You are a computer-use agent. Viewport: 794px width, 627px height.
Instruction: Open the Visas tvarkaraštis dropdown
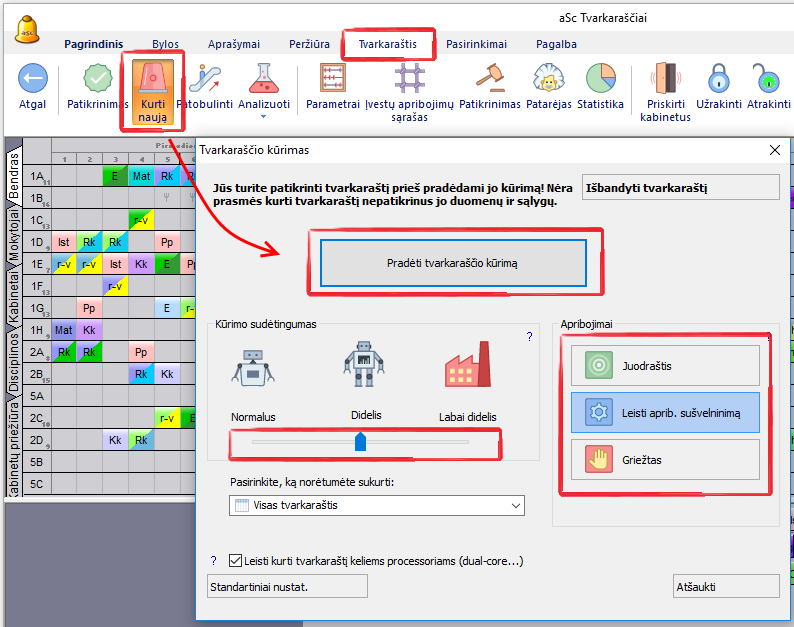pyautogui.click(x=376, y=506)
